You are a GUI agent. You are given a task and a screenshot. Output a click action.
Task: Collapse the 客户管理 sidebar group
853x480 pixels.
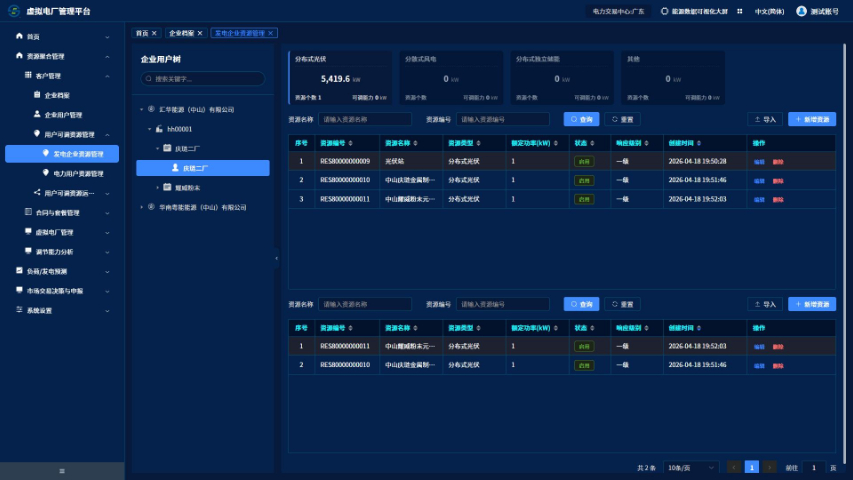click(107, 76)
